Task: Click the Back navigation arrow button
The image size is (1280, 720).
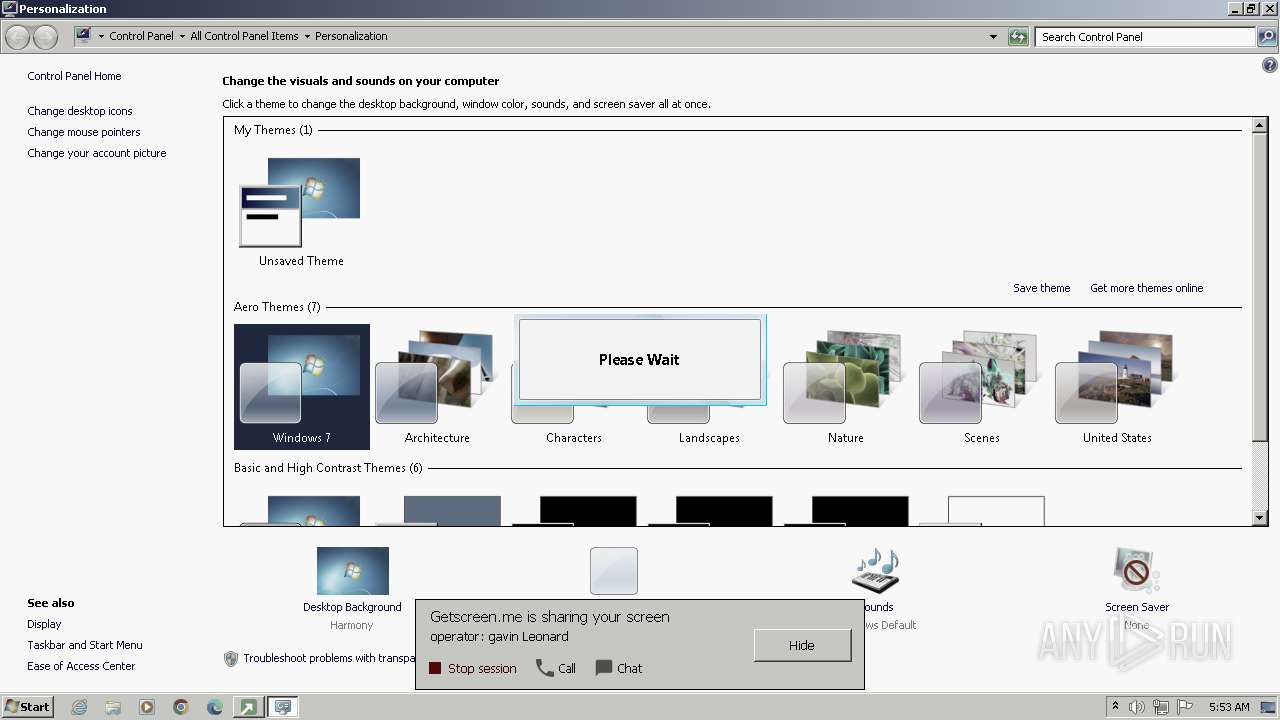Action: 17,37
